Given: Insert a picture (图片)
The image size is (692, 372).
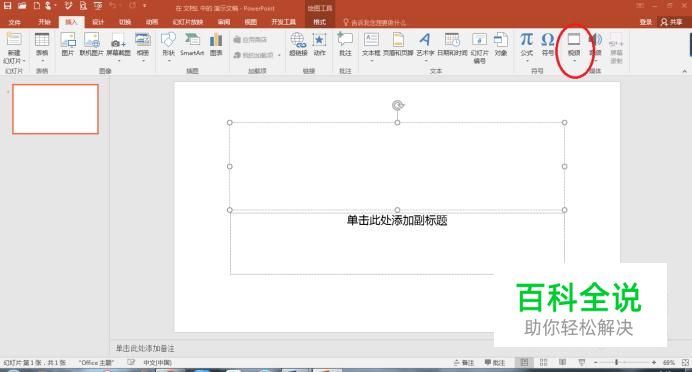Looking at the screenshot, I should (68, 44).
